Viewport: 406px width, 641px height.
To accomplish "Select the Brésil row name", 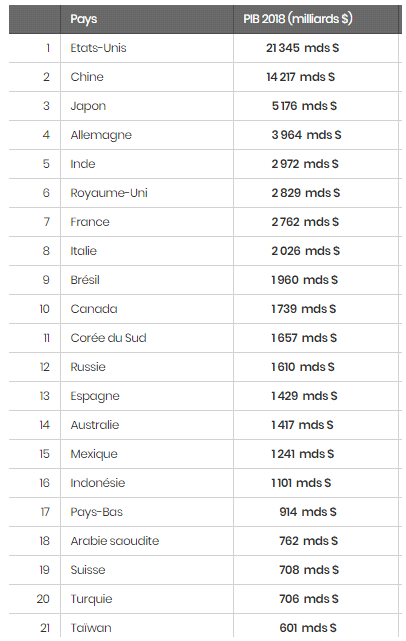I will [x=85, y=280].
